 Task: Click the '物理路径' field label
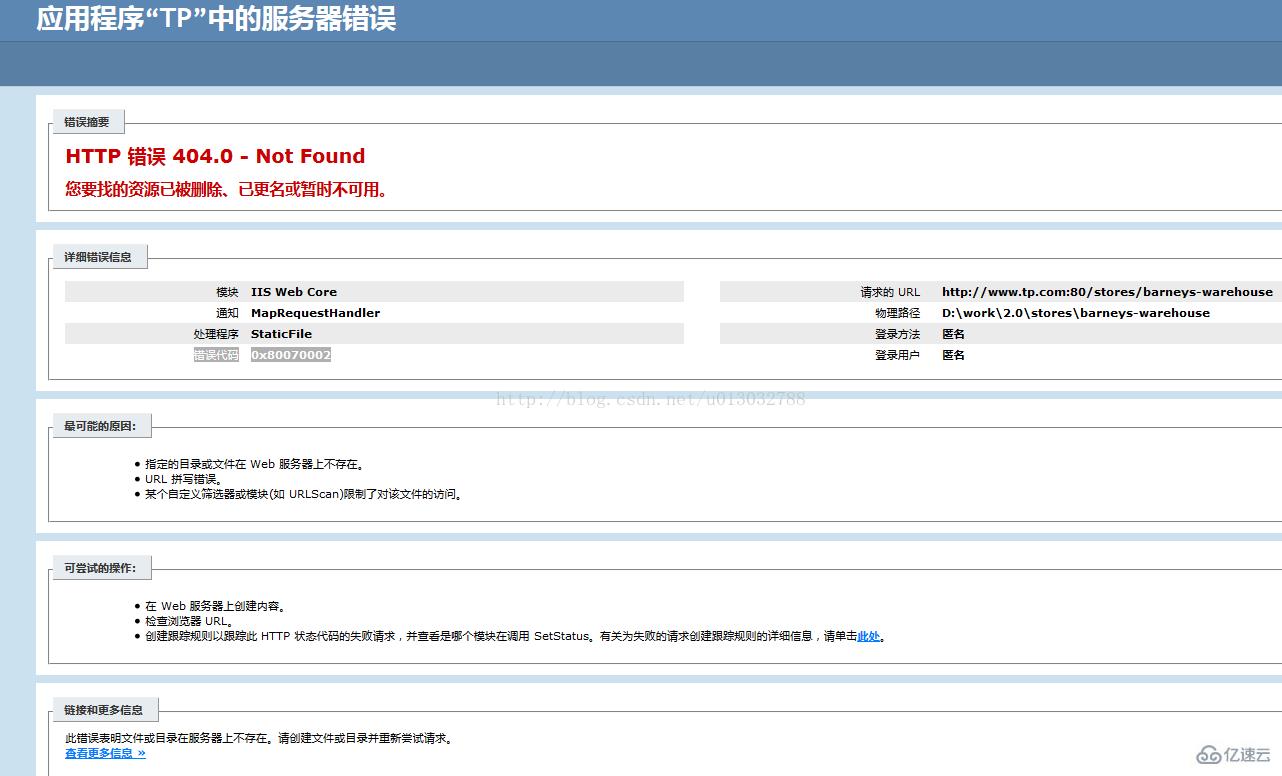coord(897,313)
